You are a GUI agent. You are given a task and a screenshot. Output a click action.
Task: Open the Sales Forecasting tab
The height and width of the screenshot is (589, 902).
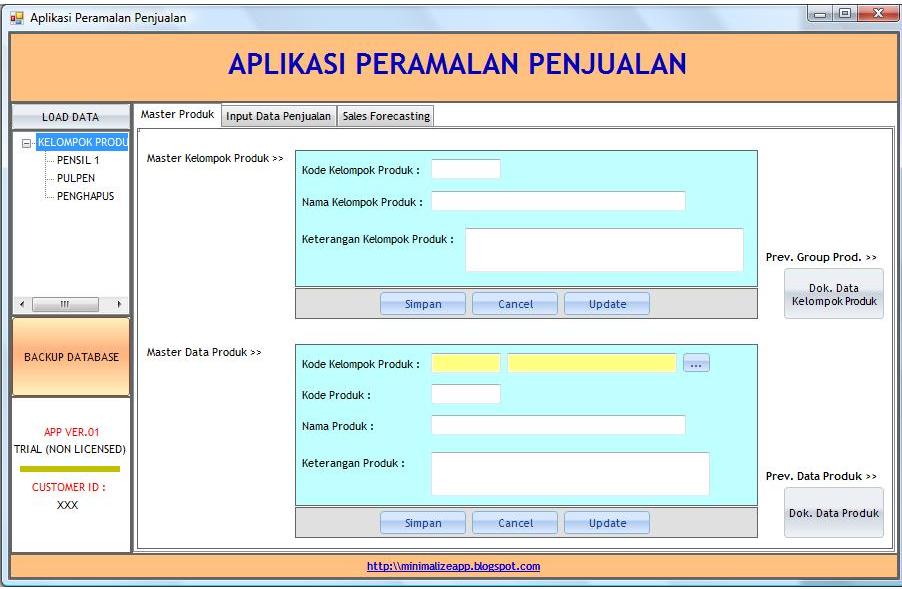[x=385, y=116]
